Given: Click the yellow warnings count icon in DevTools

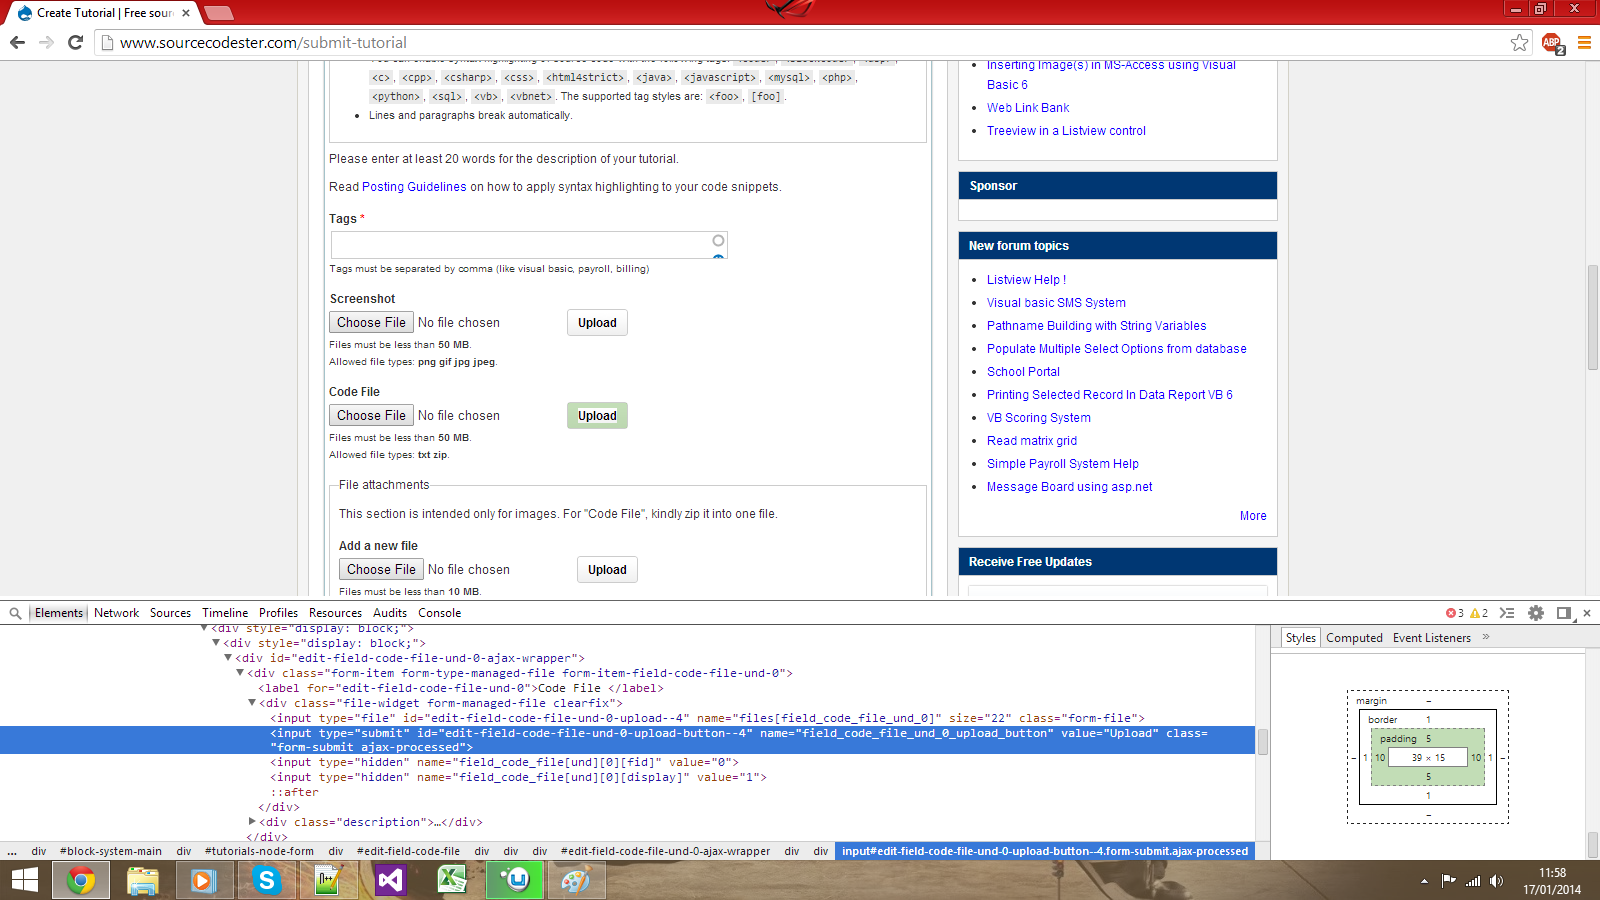Looking at the screenshot, I should pyautogui.click(x=1479, y=613).
